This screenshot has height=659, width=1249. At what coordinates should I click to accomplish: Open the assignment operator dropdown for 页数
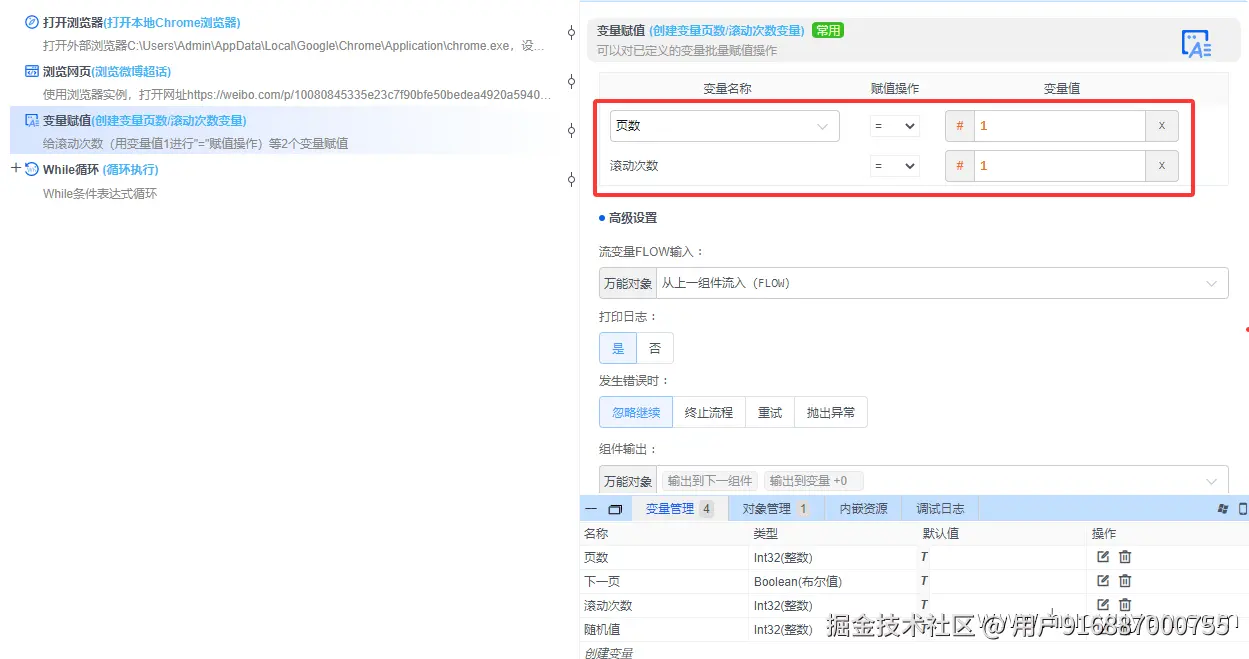[x=894, y=126]
